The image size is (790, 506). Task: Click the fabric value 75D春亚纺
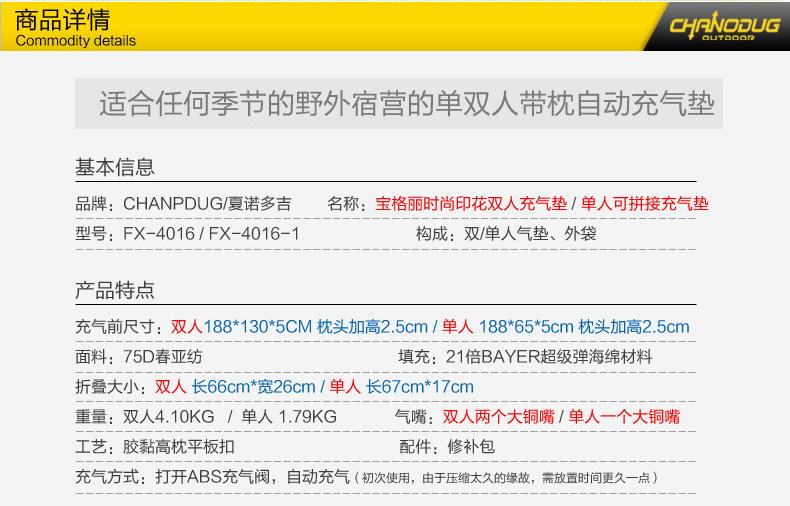click(162, 357)
